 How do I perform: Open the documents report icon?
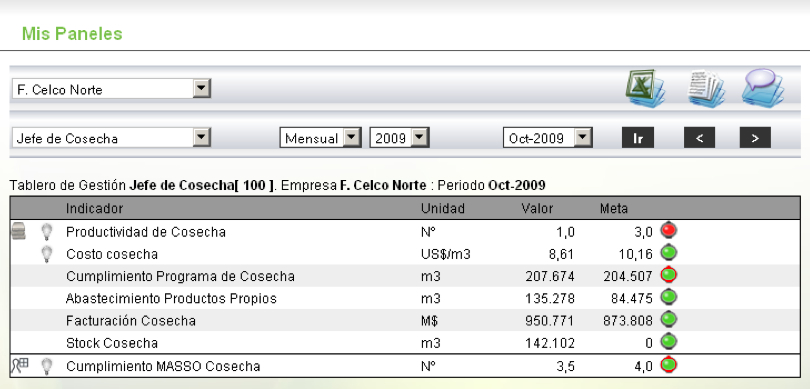click(x=706, y=88)
